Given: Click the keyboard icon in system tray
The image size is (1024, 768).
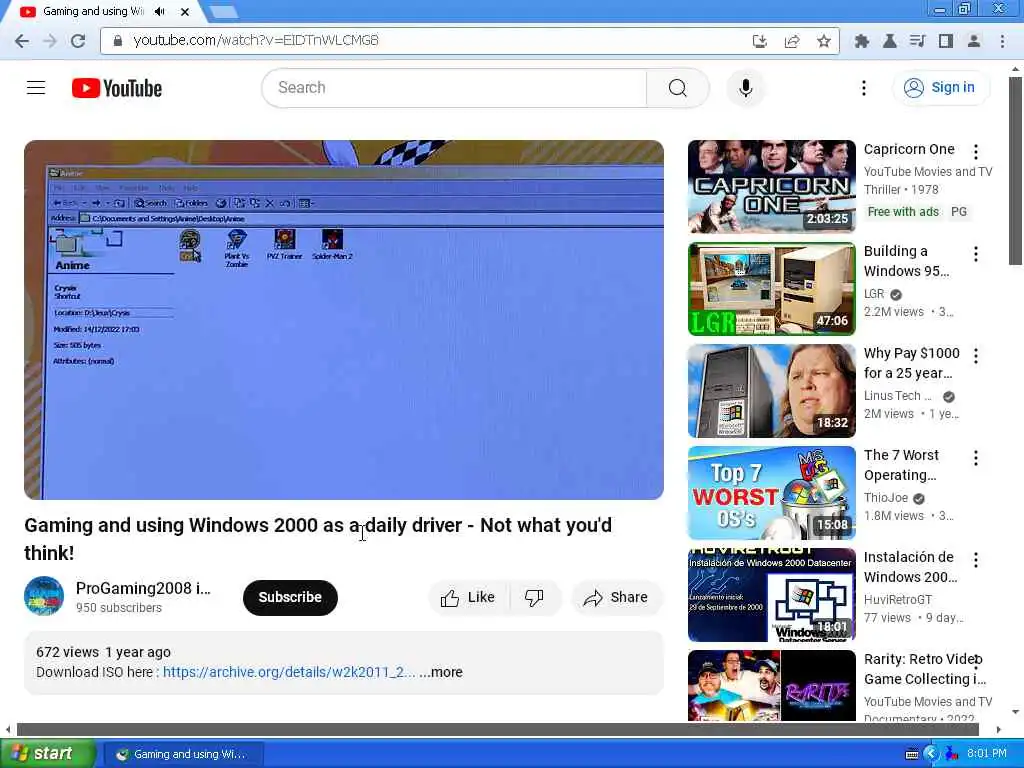Looking at the screenshot, I should (x=912, y=754).
